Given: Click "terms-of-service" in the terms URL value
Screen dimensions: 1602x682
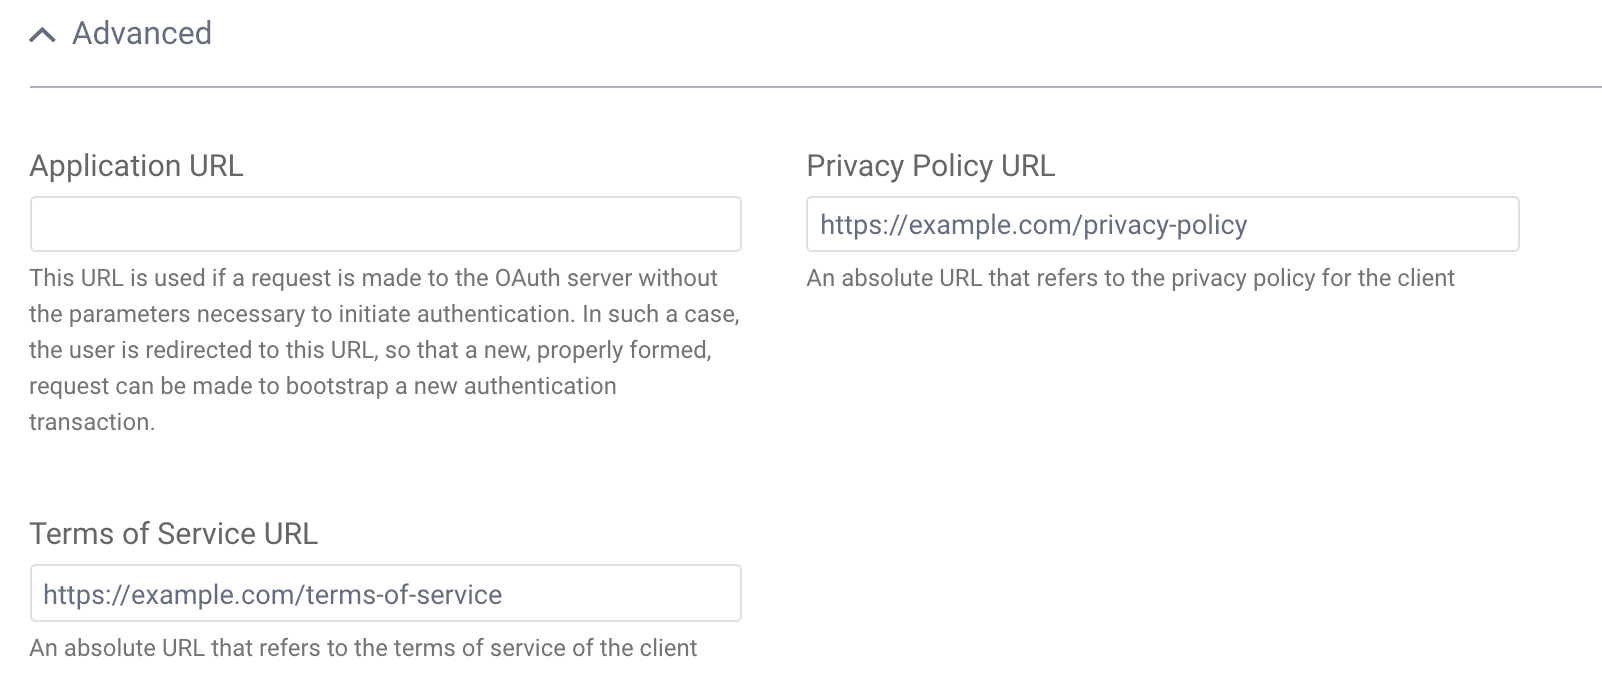Looking at the screenshot, I should 404,595.
